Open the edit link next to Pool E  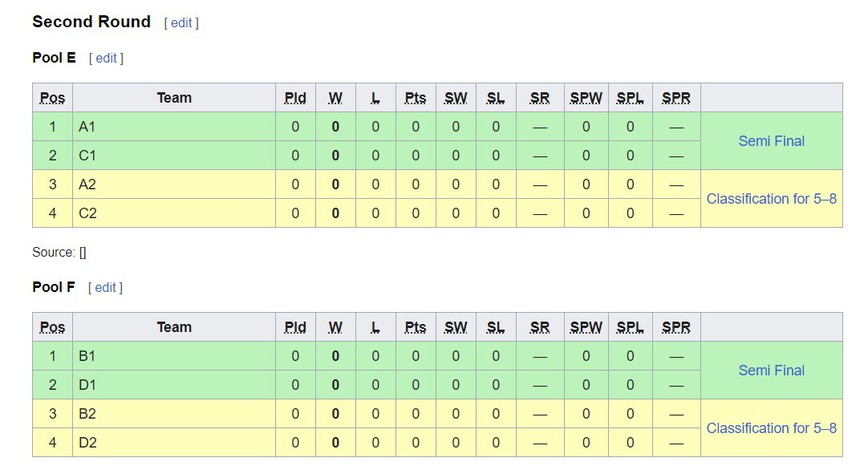pyautogui.click(x=106, y=58)
